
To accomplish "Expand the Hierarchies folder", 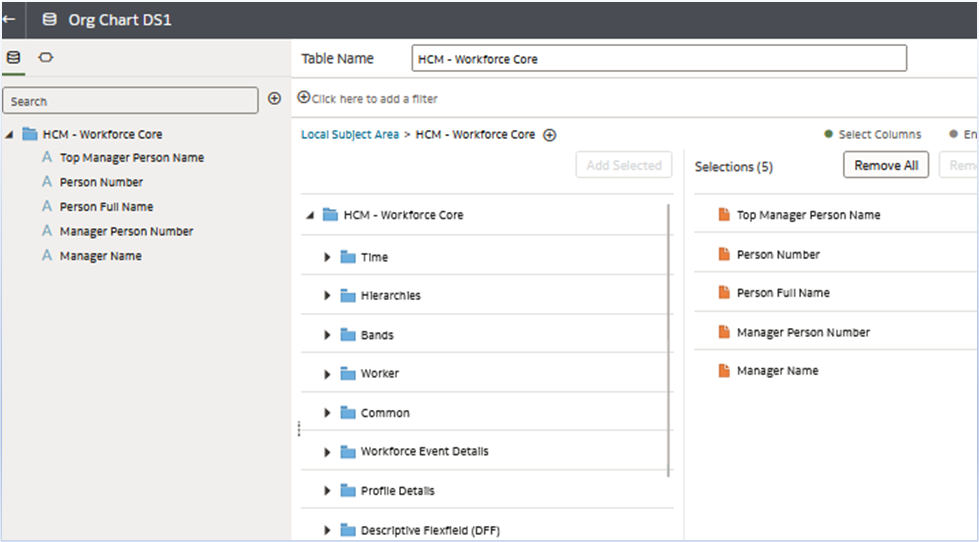I will tap(327, 296).
